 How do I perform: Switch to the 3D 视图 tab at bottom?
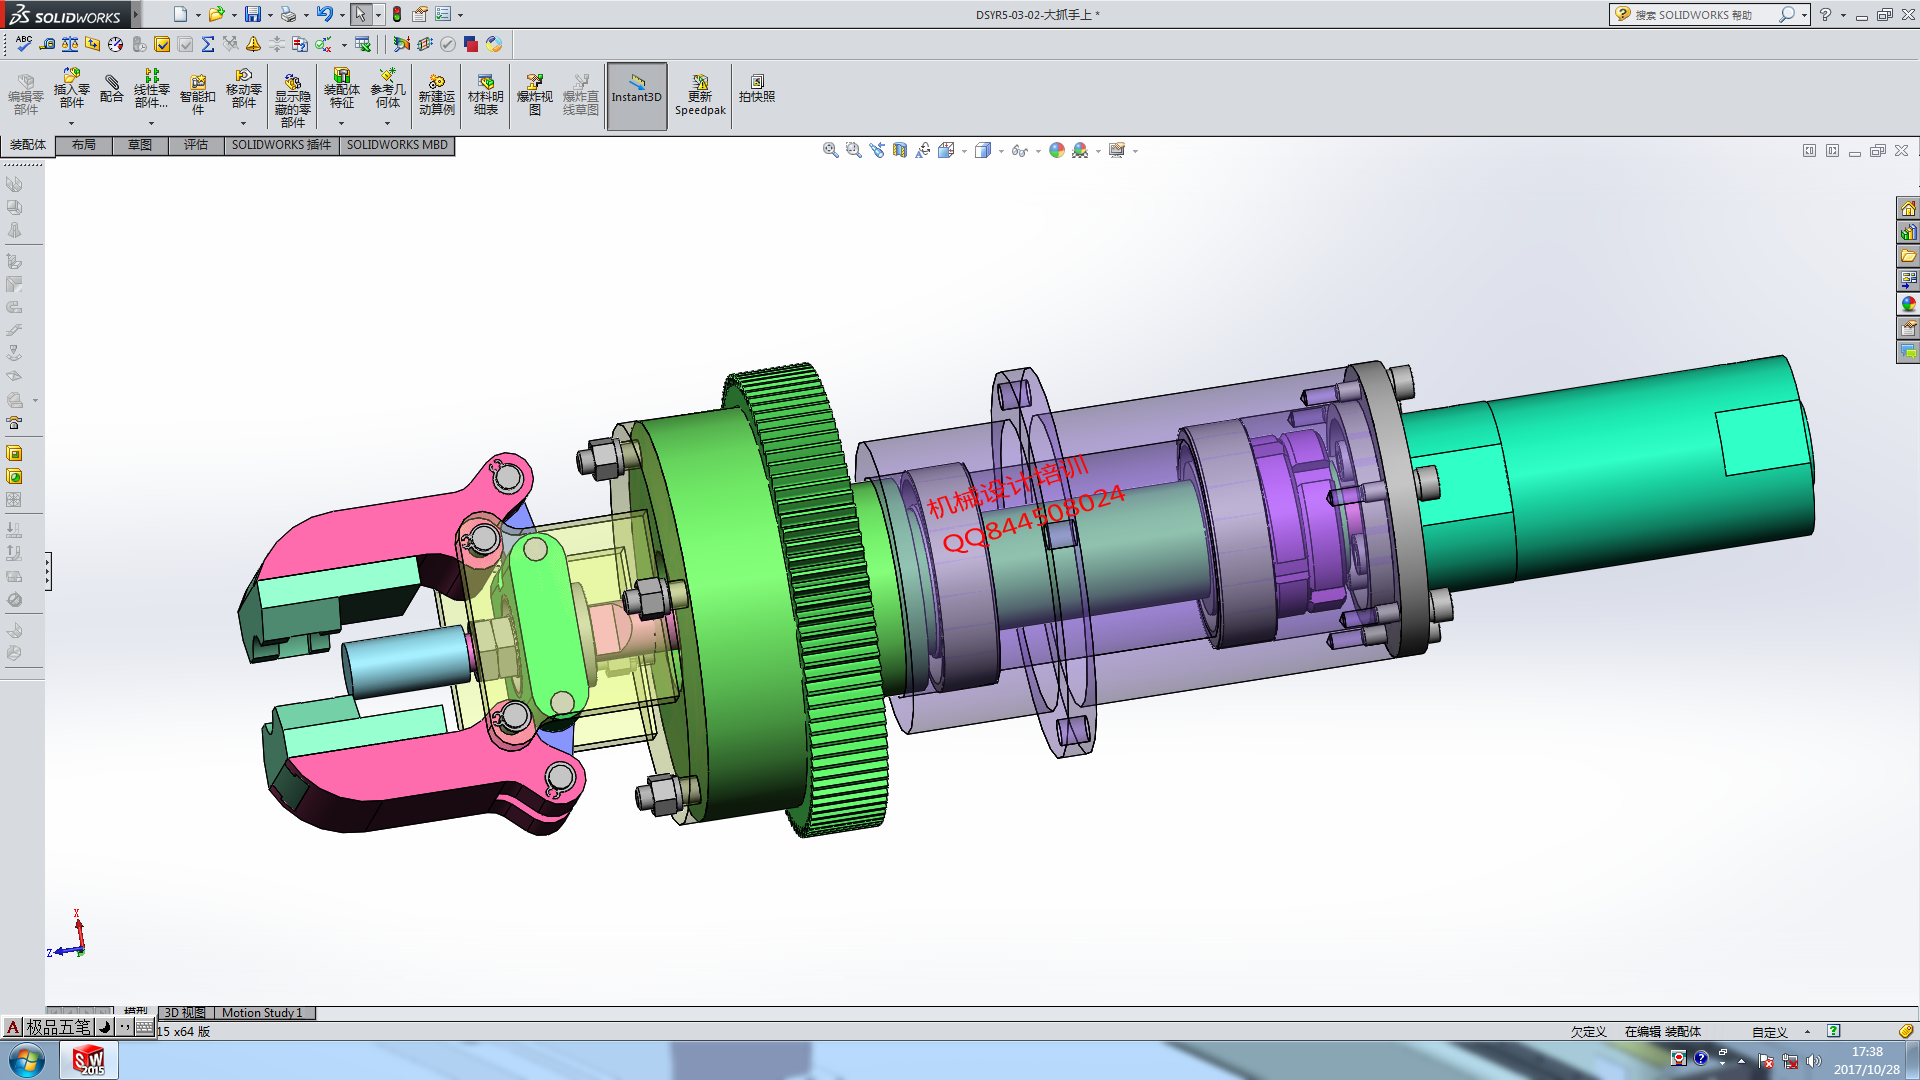point(185,1013)
